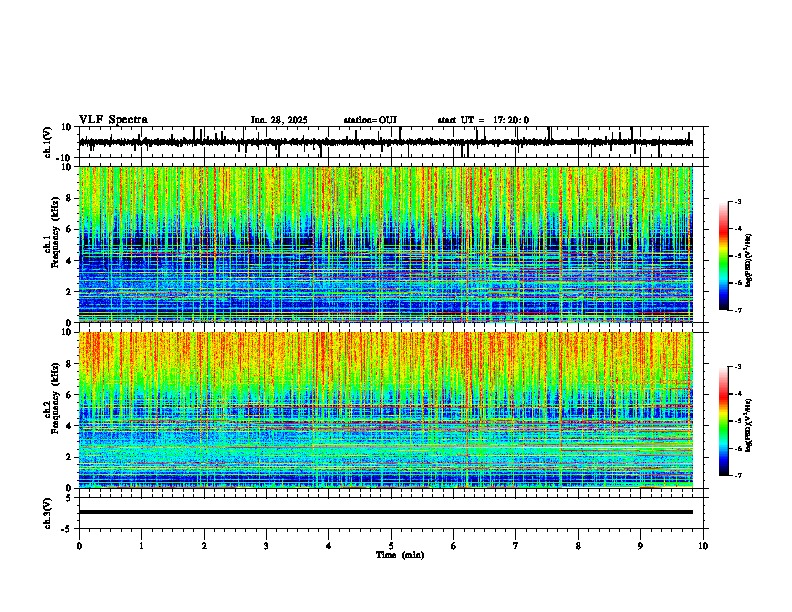This screenshot has height=612, width=792.
Task: Click the "station=OUJ" header label
Action: [370, 120]
